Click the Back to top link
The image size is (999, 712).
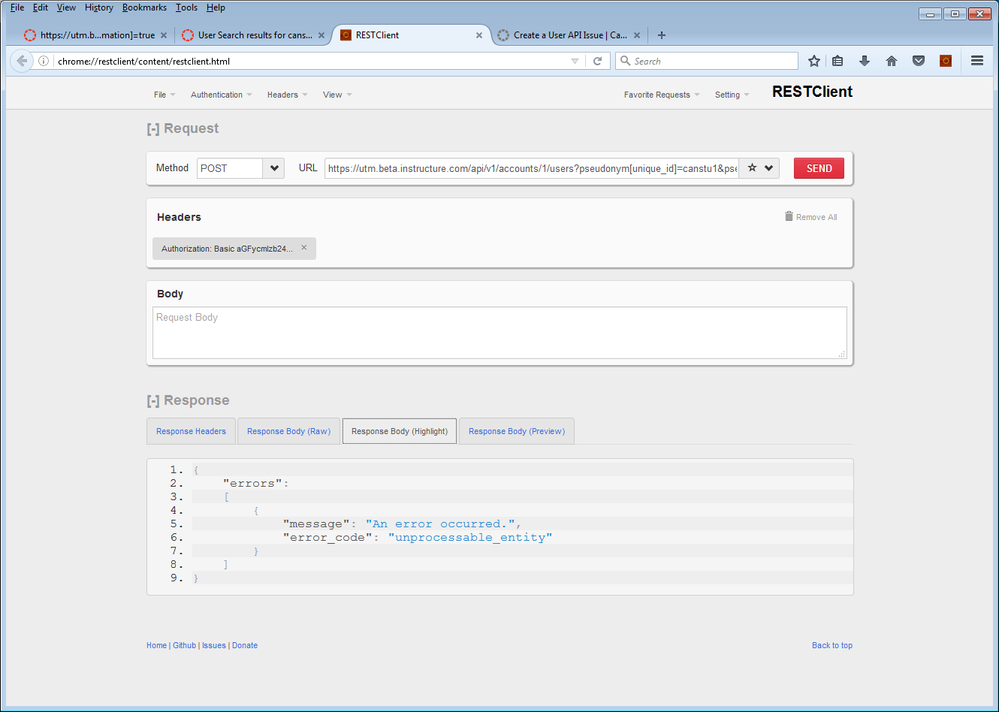pyautogui.click(x=832, y=645)
